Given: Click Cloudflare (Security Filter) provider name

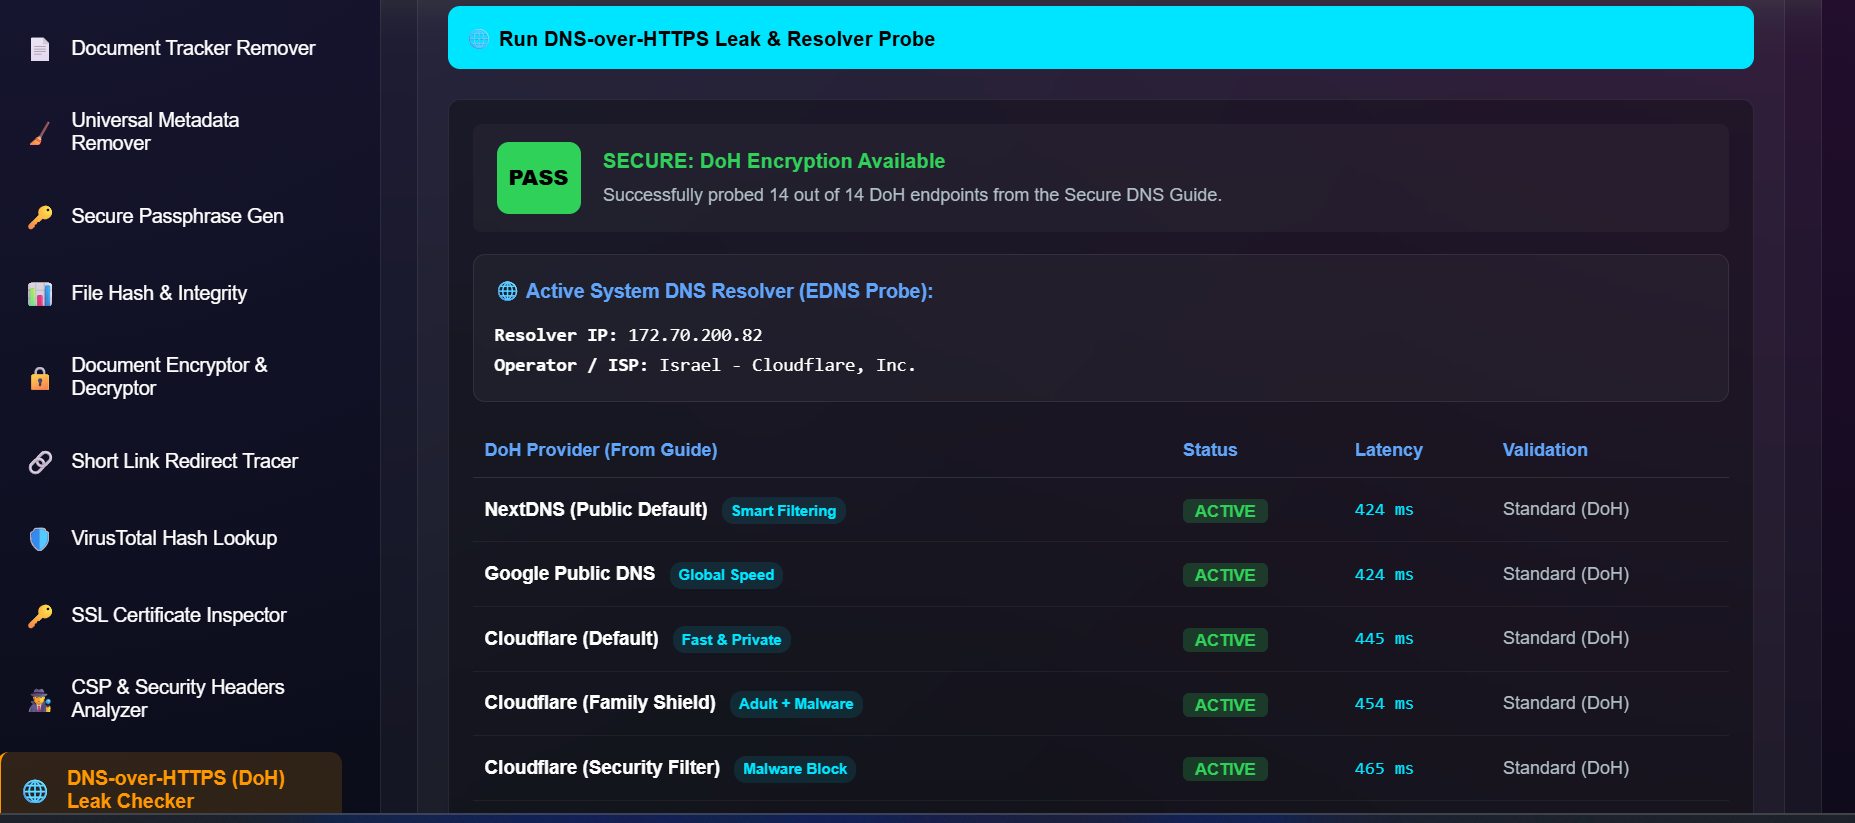Looking at the screenshot, I should pos(602,768).
